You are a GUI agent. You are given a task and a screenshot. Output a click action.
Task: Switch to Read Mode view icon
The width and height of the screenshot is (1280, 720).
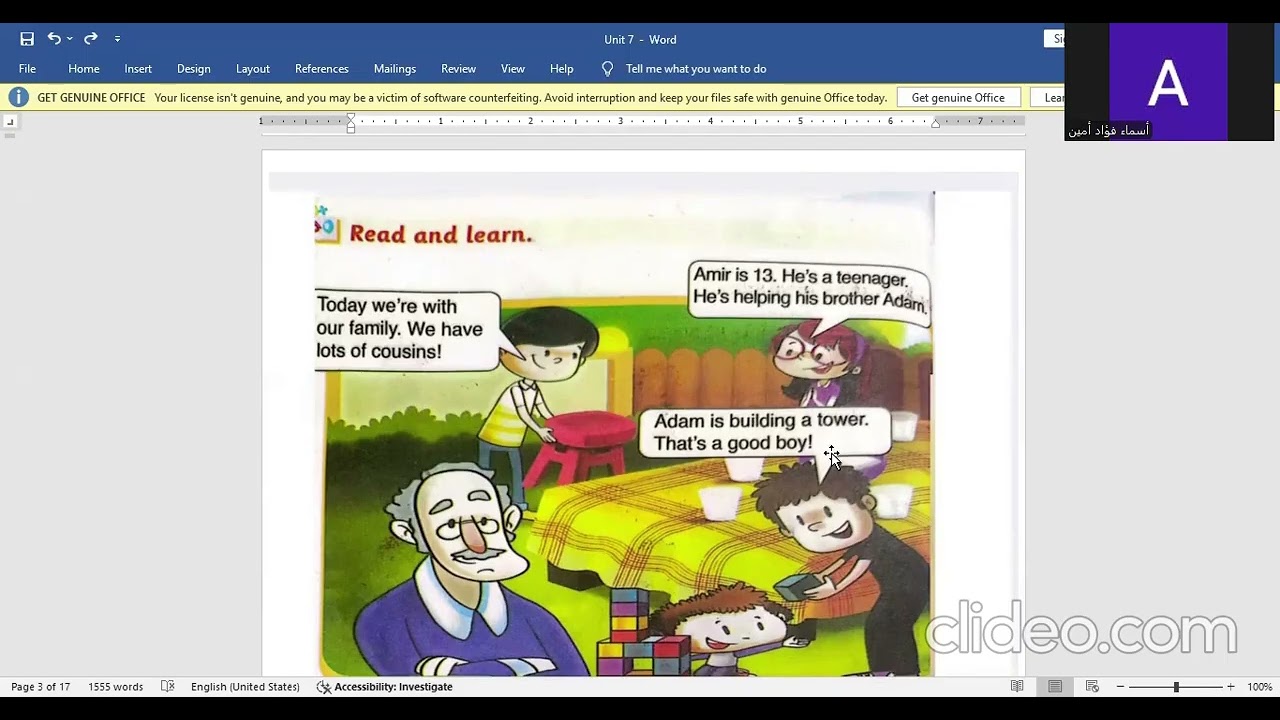tap(1017, 687)
